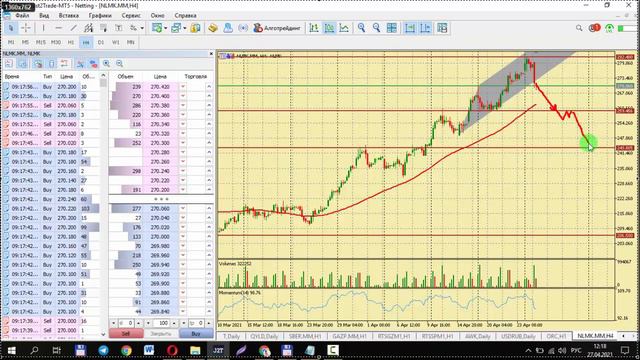Switch chart to candlestick mode
Screen dimensions: 640x360
[x=329, y=28]
